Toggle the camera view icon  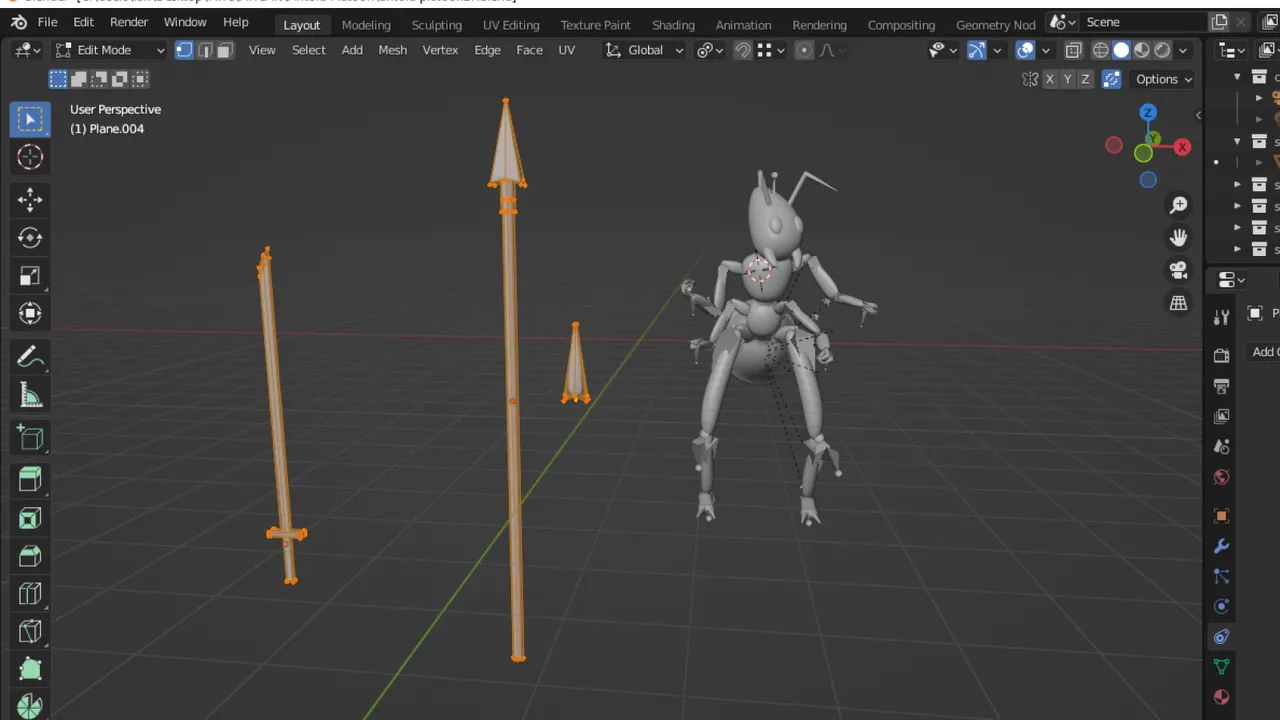tap(1179, 270)
